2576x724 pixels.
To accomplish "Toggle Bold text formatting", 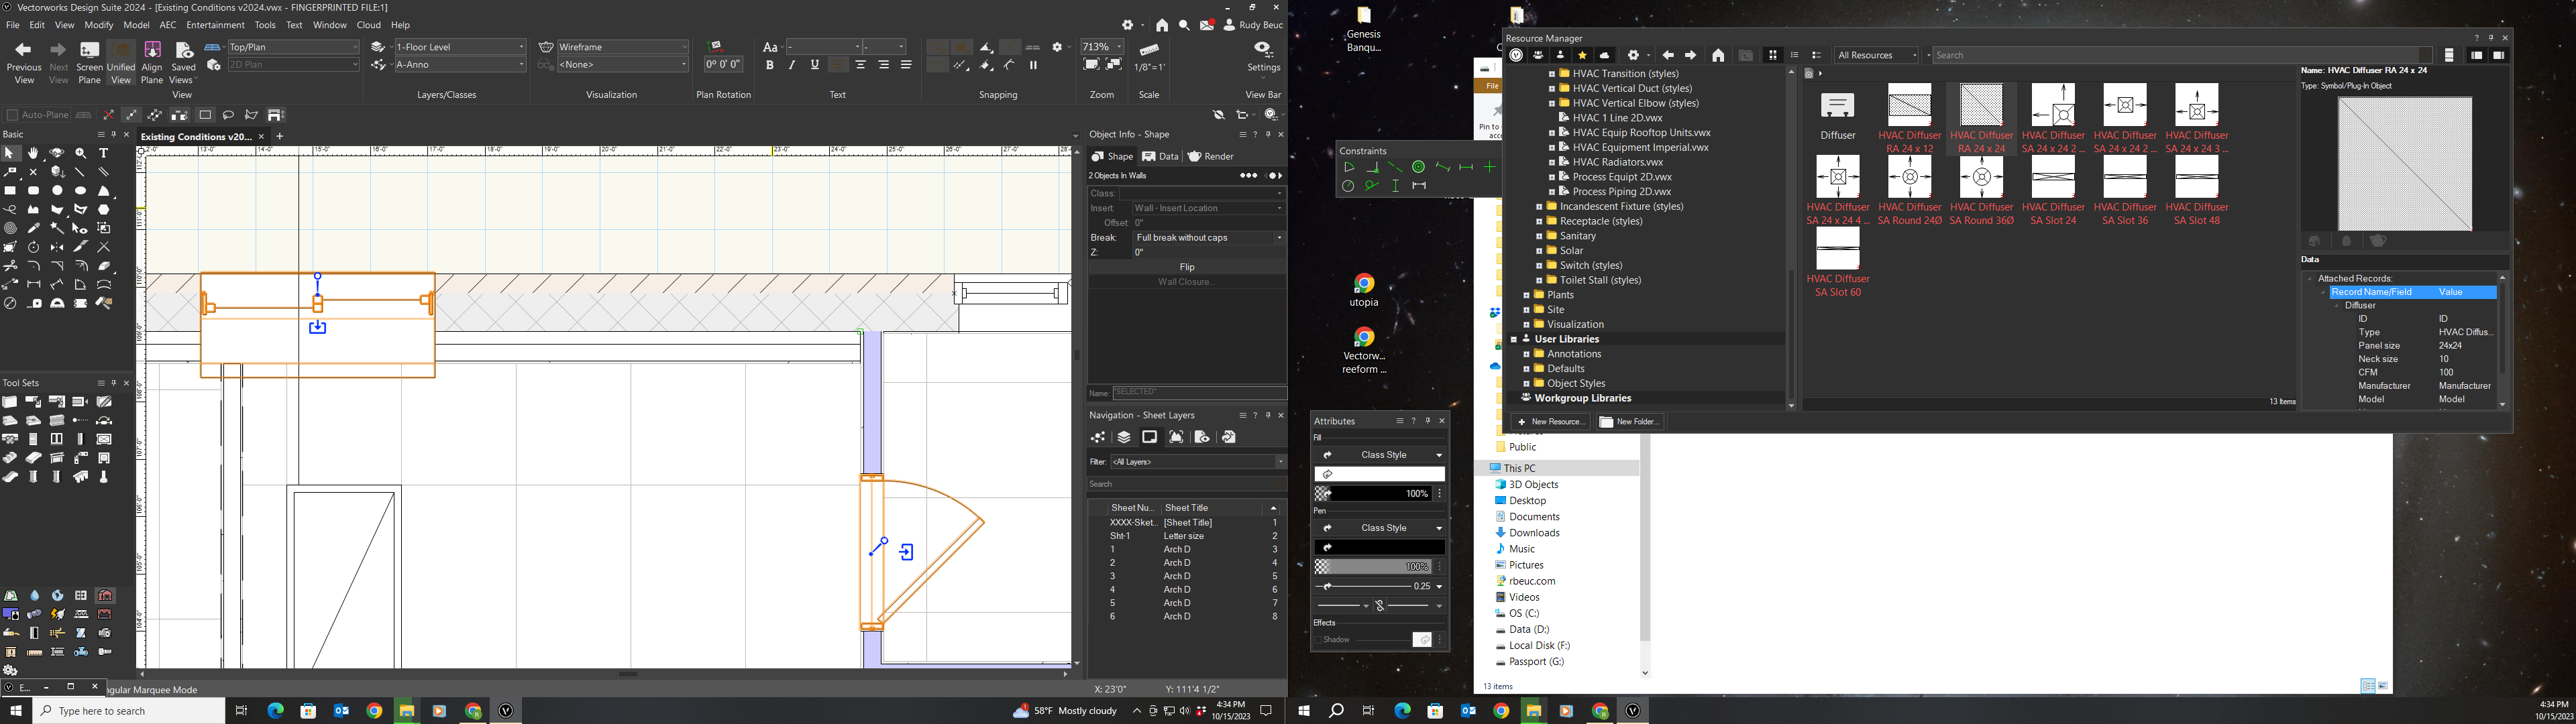I will 769,65.
